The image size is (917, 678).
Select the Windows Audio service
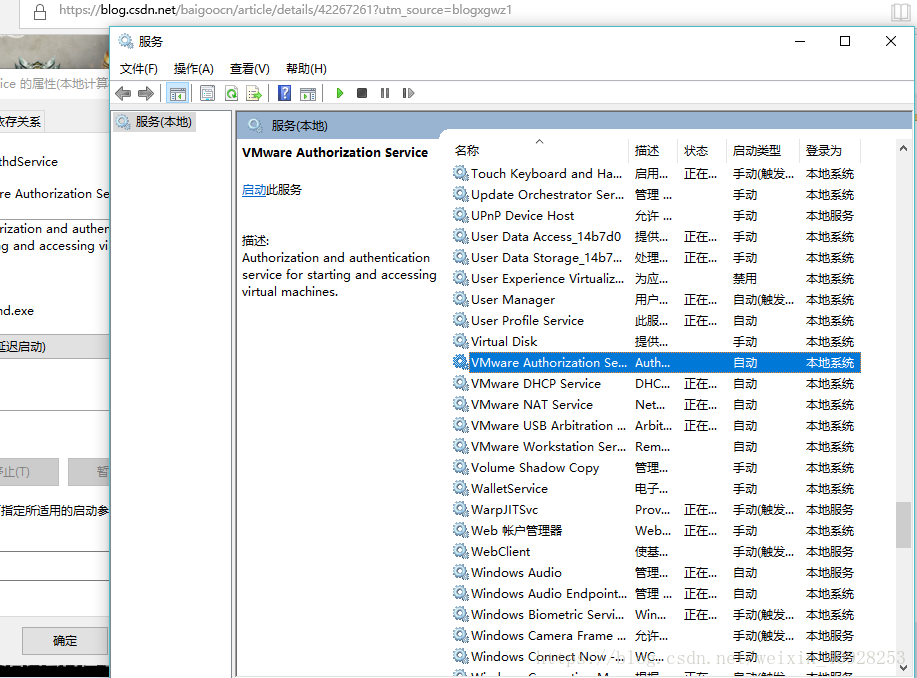[x=656, y=573]
